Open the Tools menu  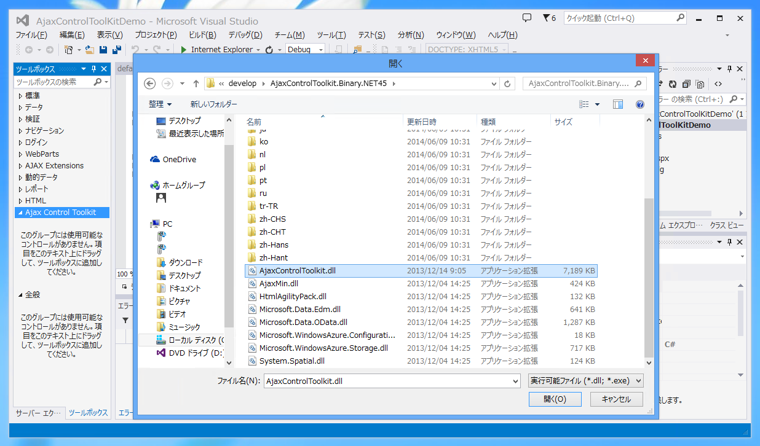[332, 35]
